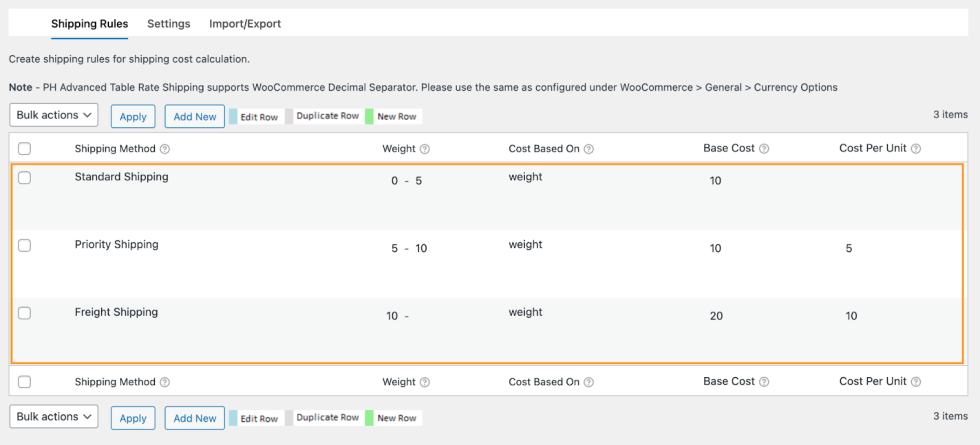Click the help icon beside bottom Shipping Method header
The image size is (980, 445).
pos(165,382)
